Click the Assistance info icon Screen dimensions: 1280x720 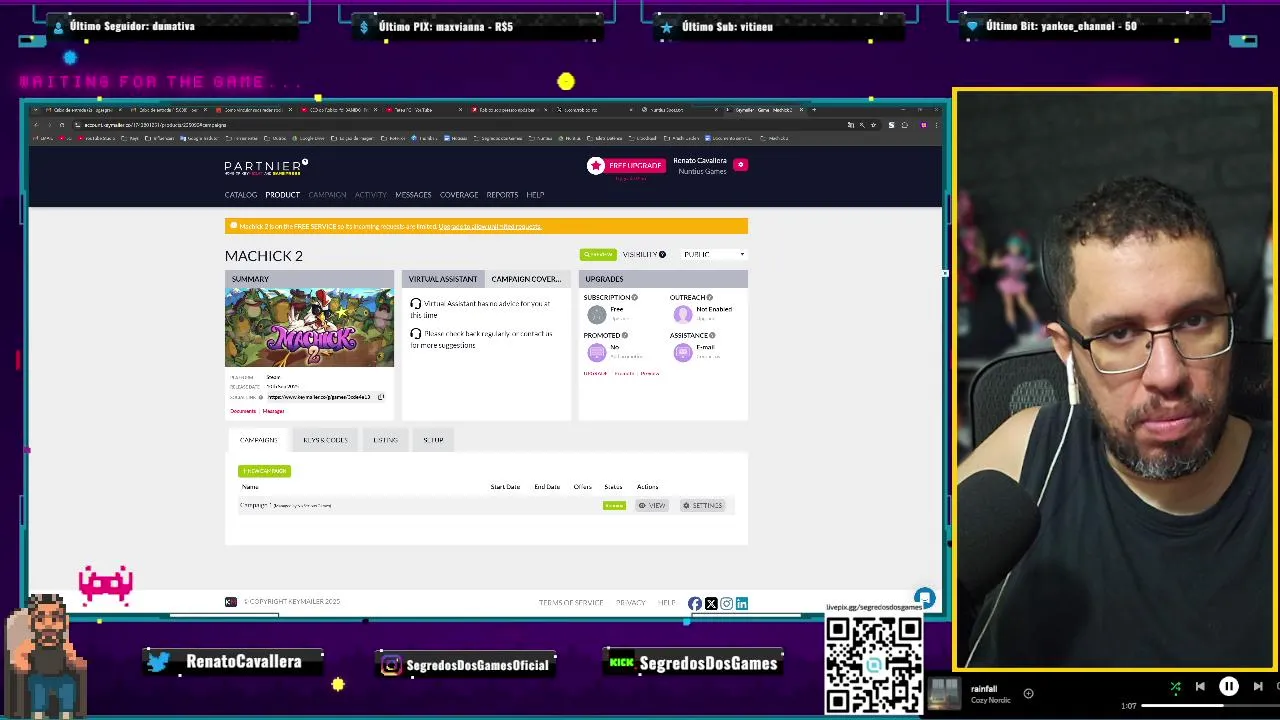(x=712, y=335)
